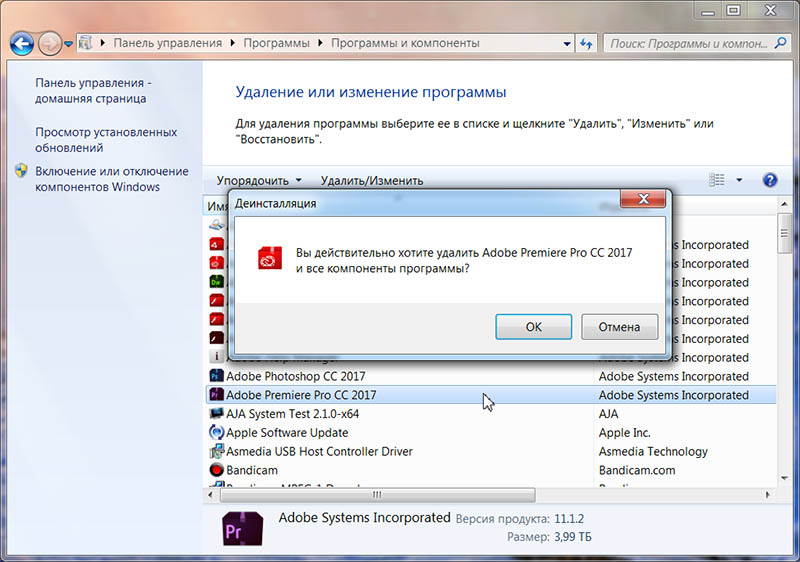Screen dimensions: 800x562
Task: Click shield icon beside Windows components link
Action: pos(21,170)
